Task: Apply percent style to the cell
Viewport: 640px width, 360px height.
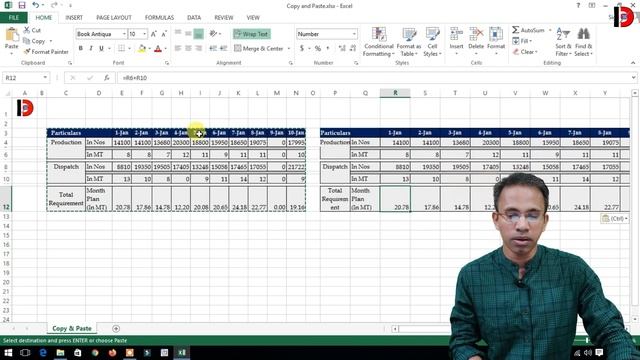Action: click(318, 49)
